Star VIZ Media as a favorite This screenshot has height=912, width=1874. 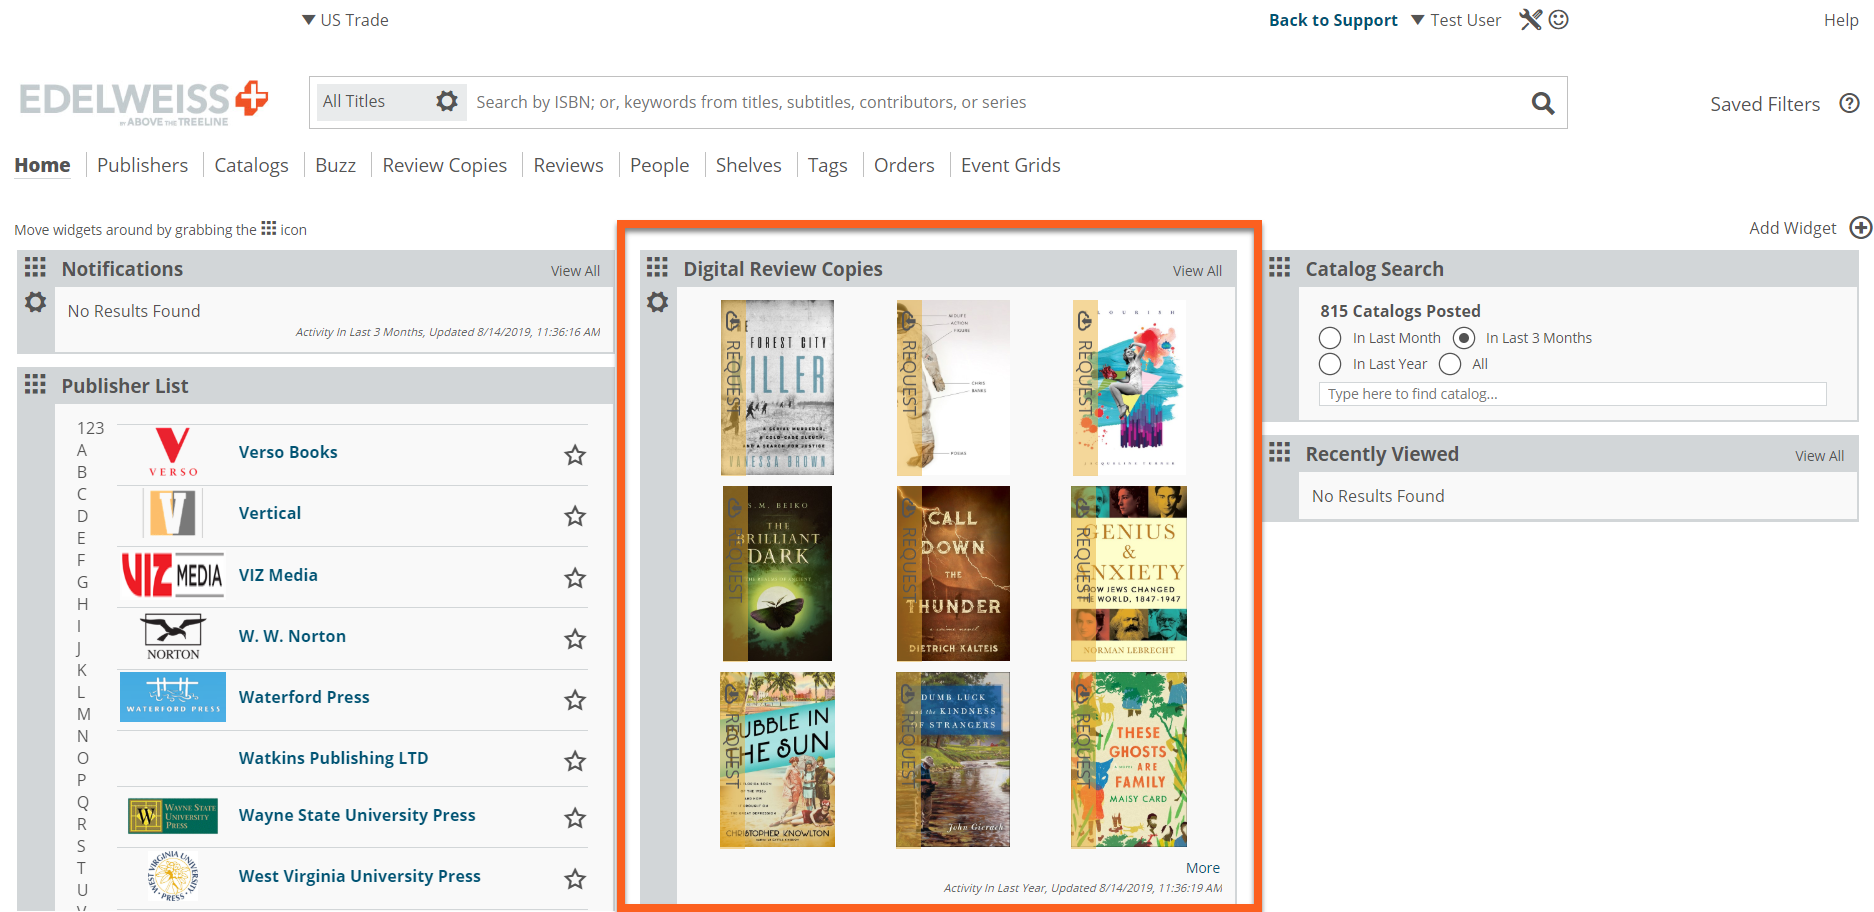pos(575,578)
